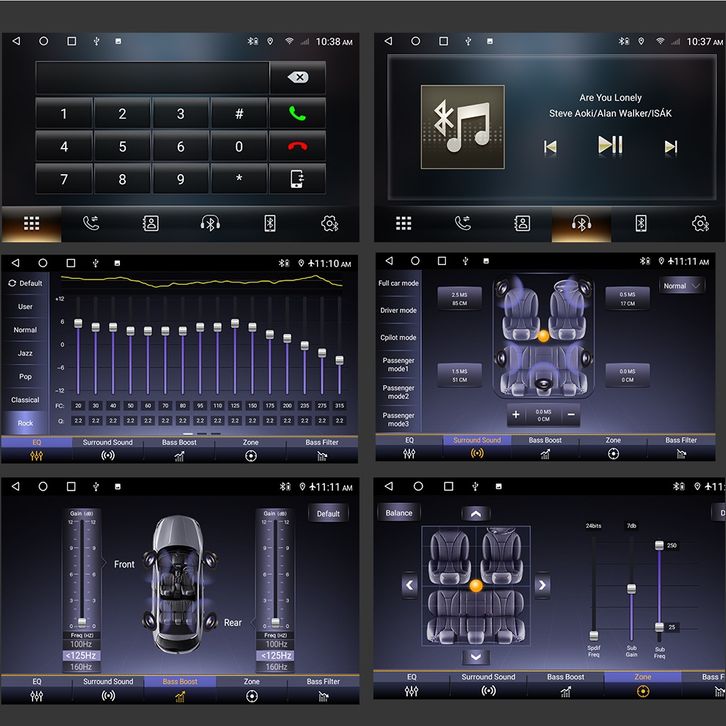Skip to next track in Bluetooth music
Image resolution: width=726 pixels, height=726 pixels.
point(670,147)
